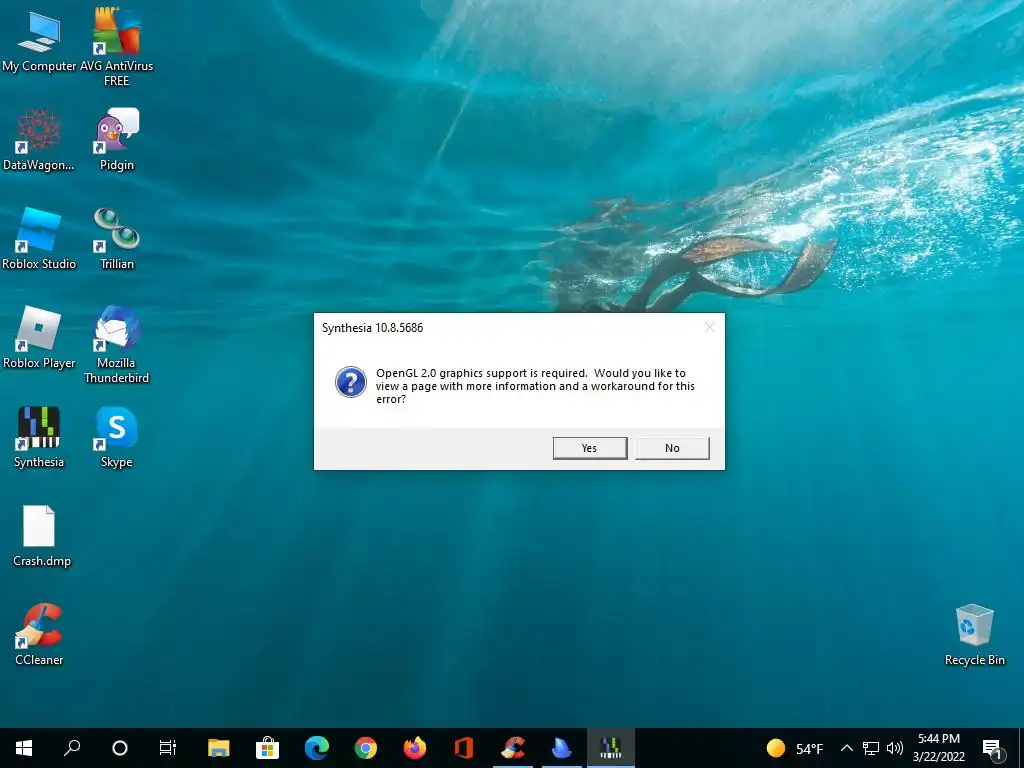Open Task View in the taskbar
The image size is (1024, 768).
[x=168, y=748]
